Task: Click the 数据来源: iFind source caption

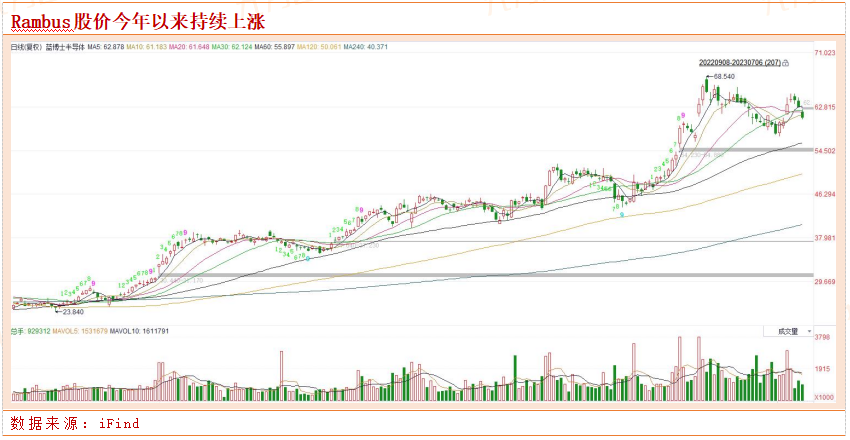Action: click(x=75, y=423)
